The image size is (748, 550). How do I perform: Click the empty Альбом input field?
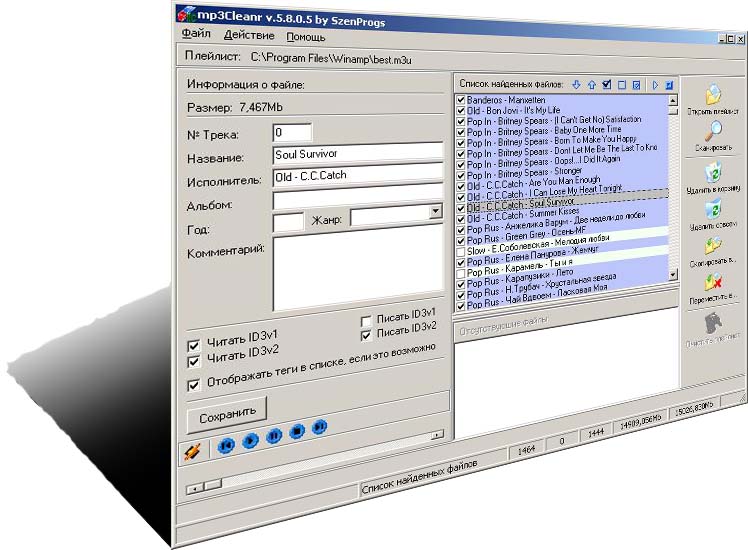tap(358, 197)
